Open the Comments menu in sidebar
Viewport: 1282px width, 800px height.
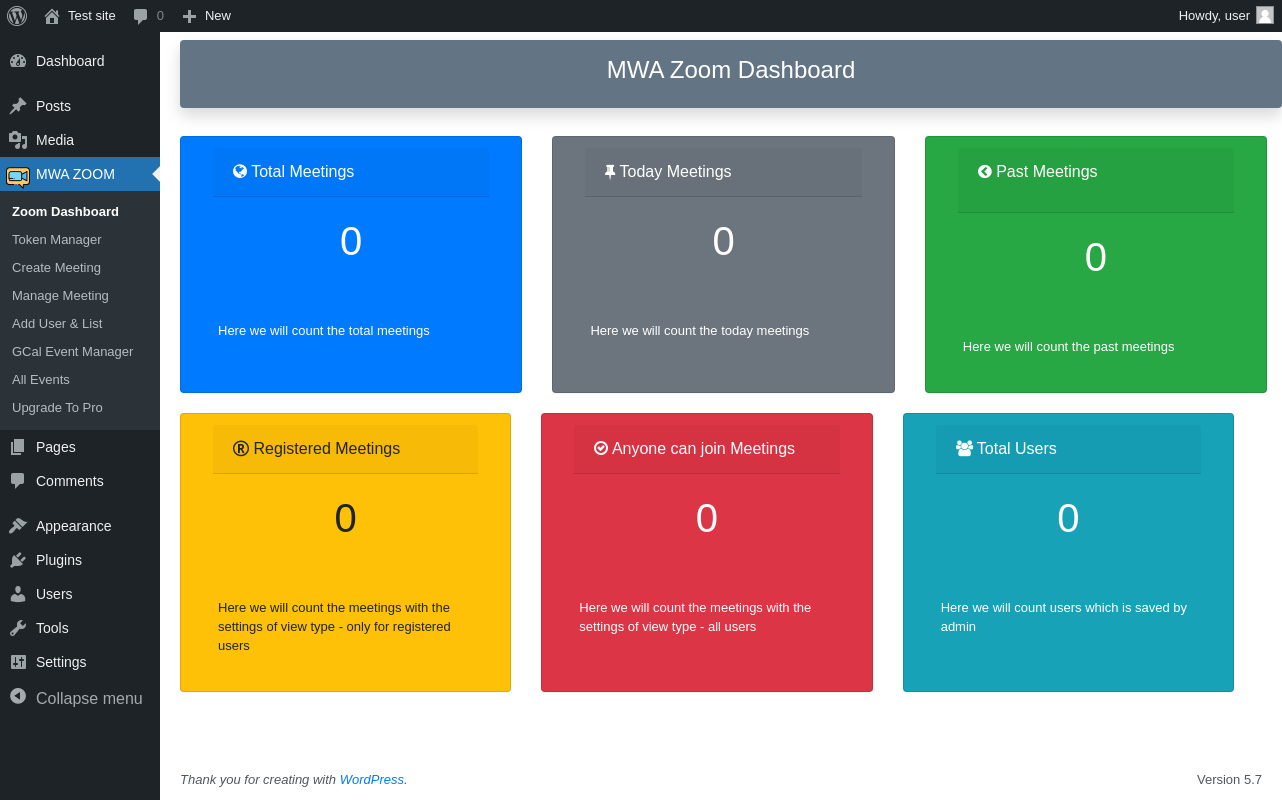[80, 481]
